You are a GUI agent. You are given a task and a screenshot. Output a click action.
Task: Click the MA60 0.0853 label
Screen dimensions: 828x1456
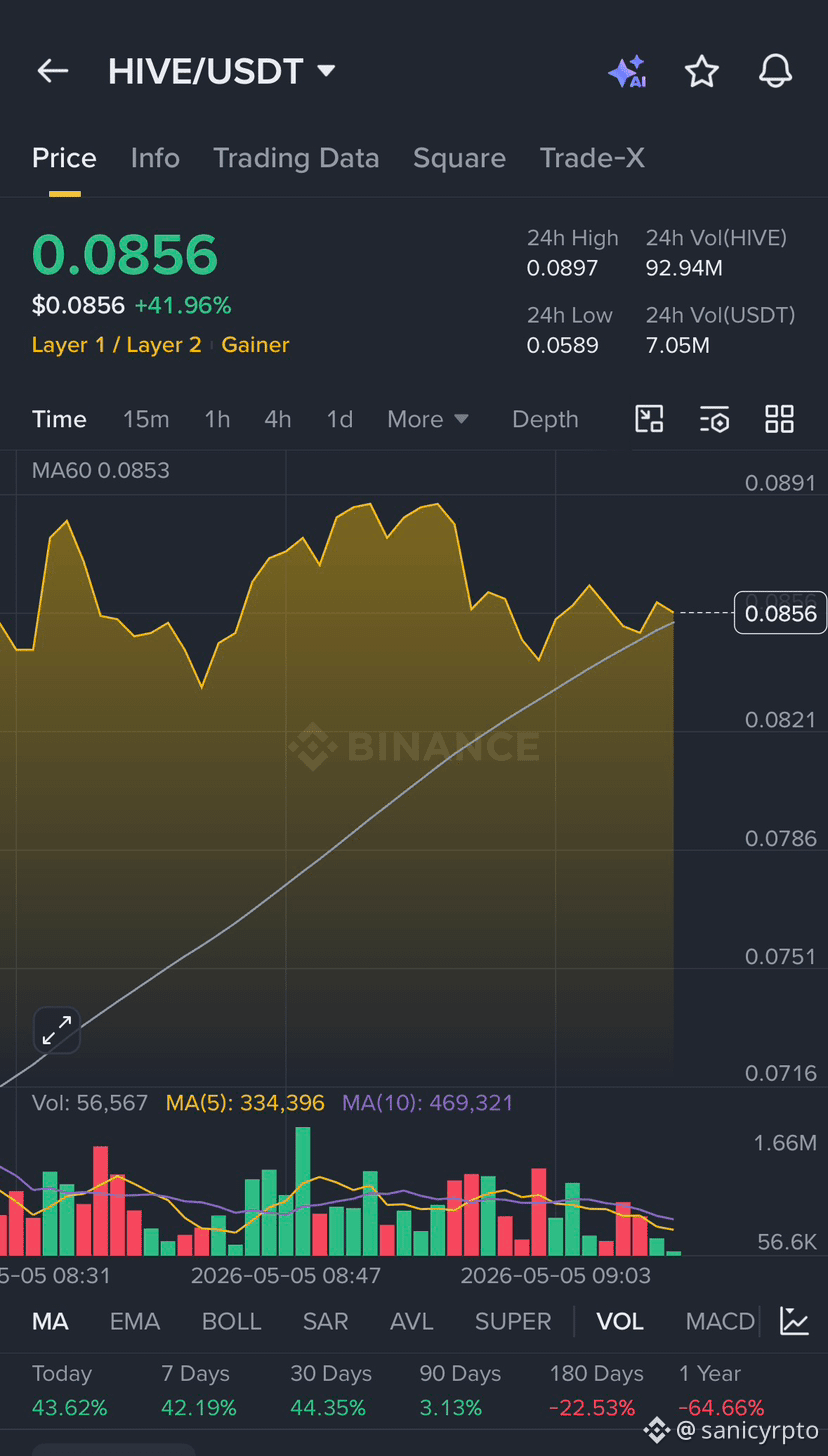coord(100,470)
